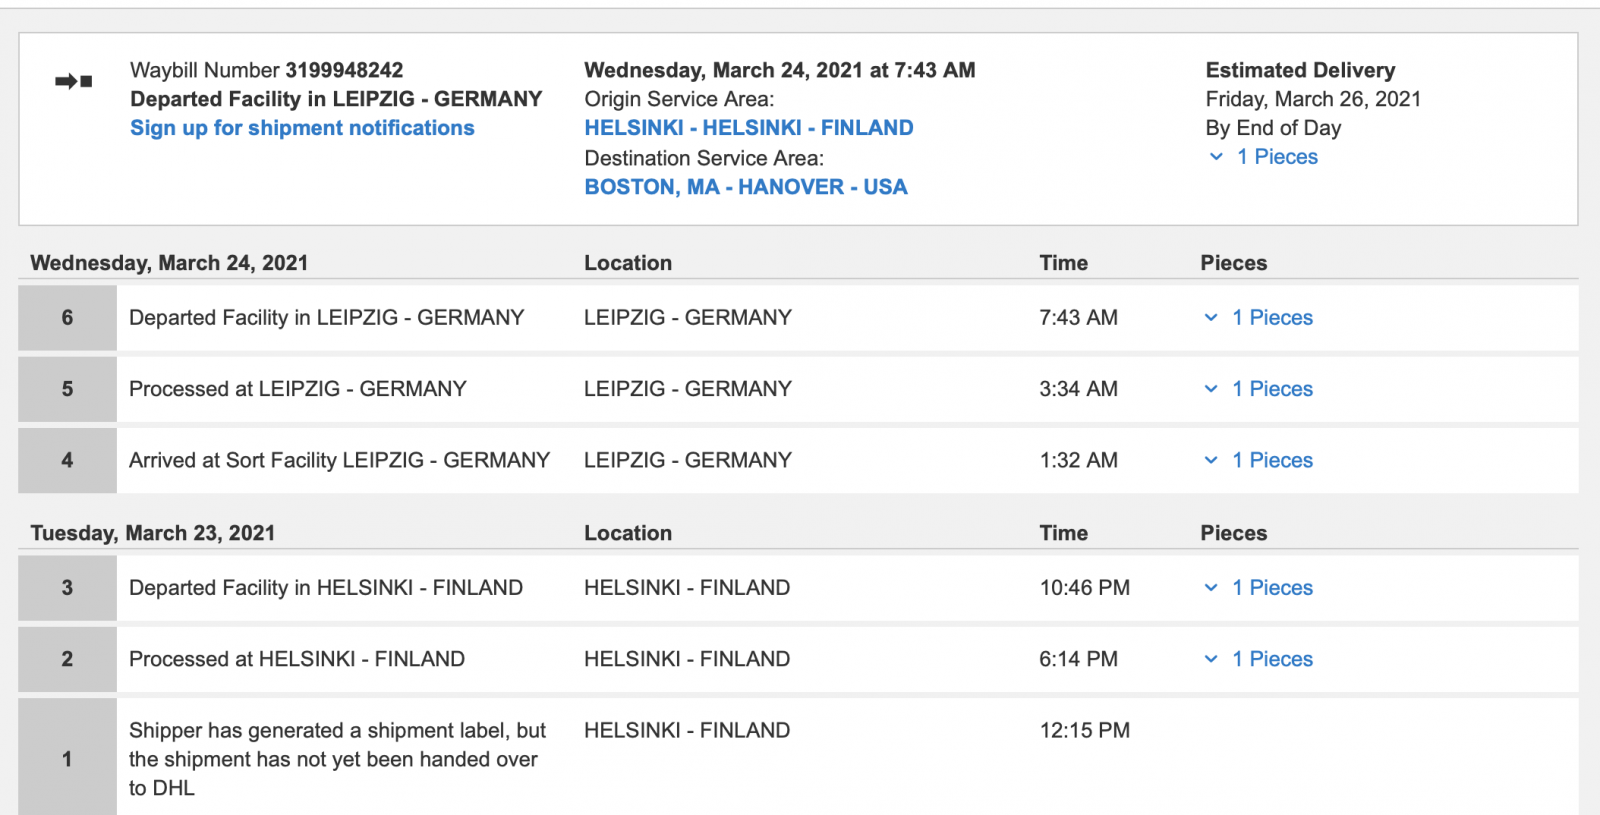Select checkpoint number 6 cell
This screenshot has width=1600, height=815.
[x=67, y=318]
